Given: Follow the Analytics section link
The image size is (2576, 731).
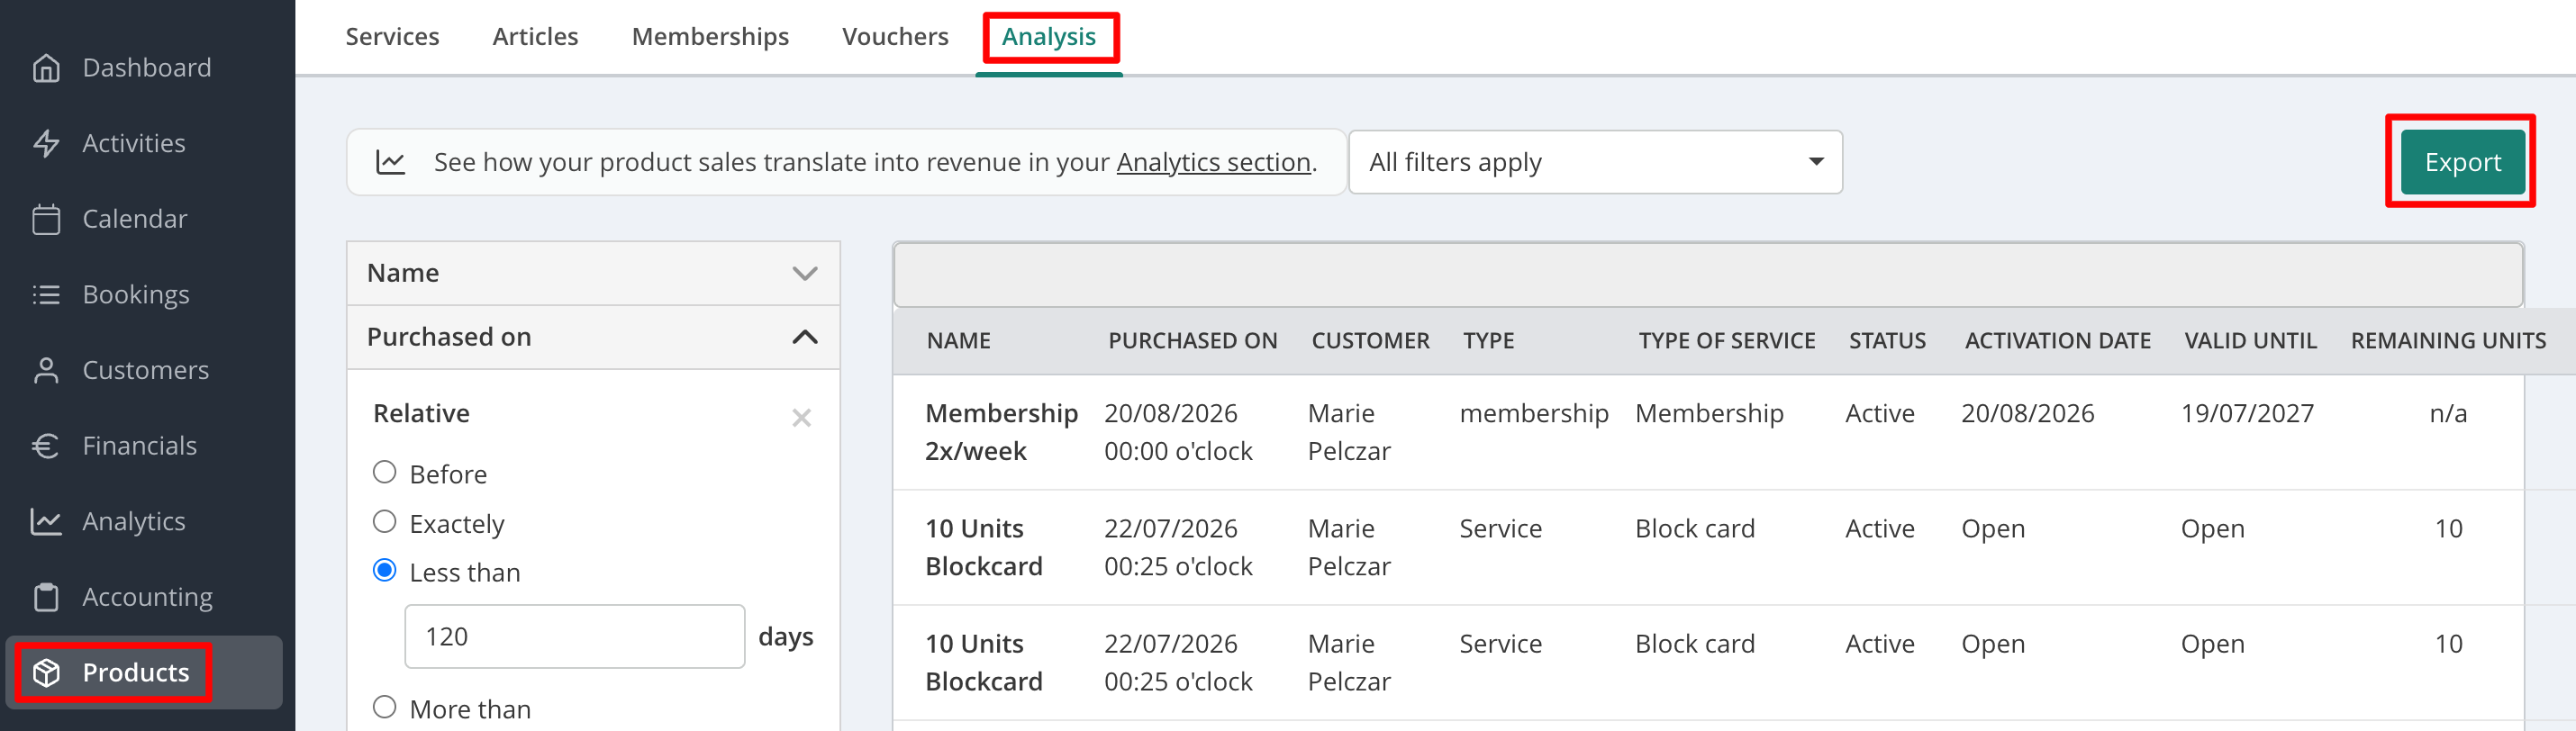Looking at the screenshot, I should [1213, 162].
